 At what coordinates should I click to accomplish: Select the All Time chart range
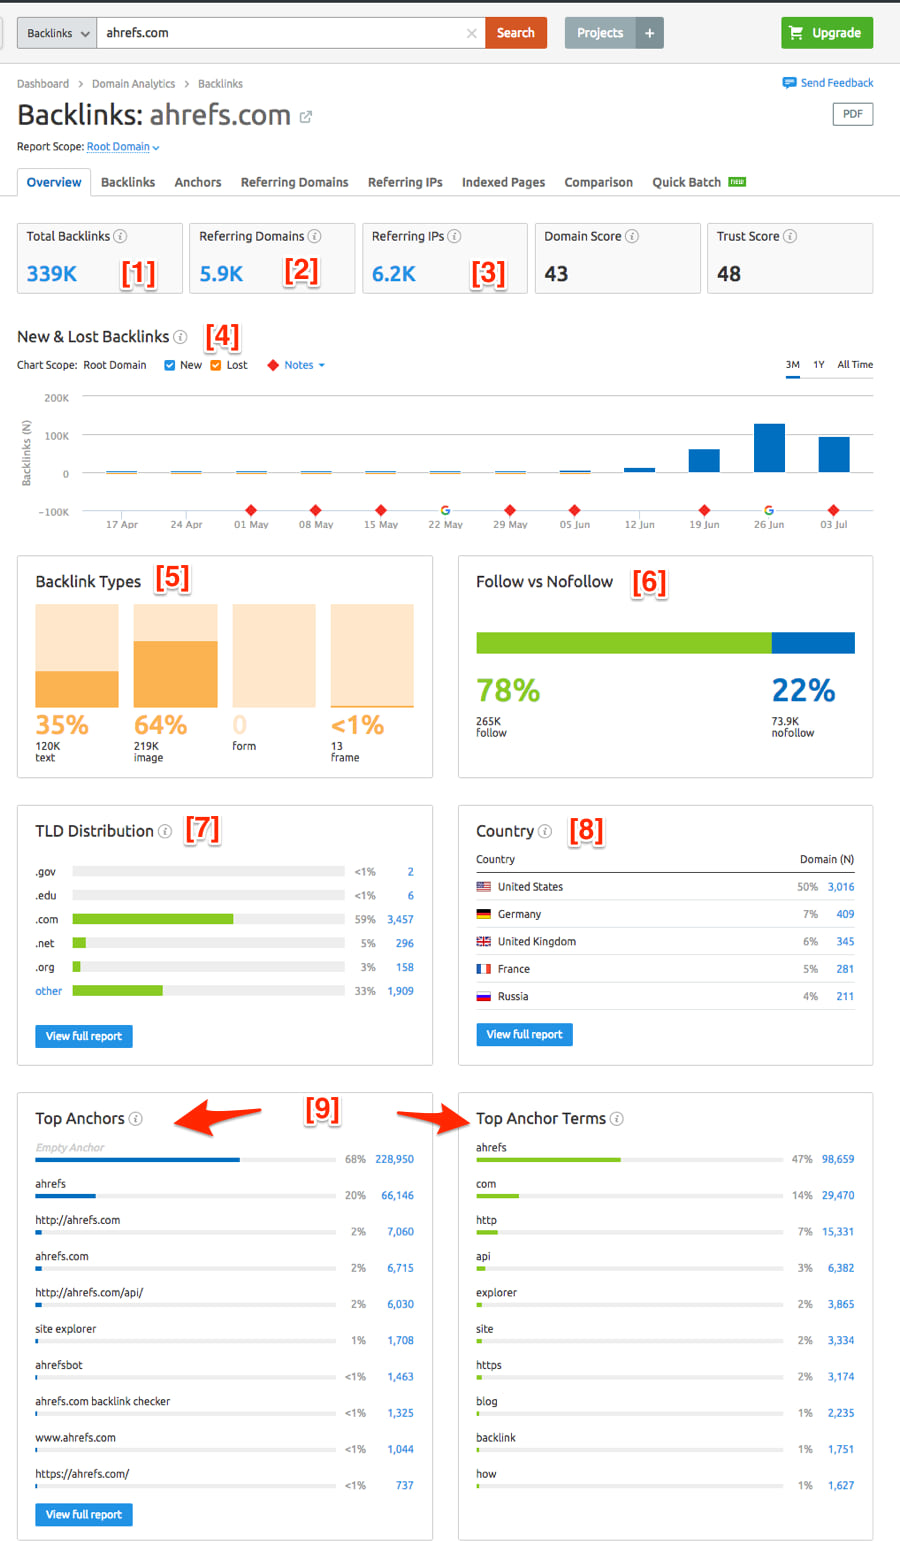click(x=855, y=365)
